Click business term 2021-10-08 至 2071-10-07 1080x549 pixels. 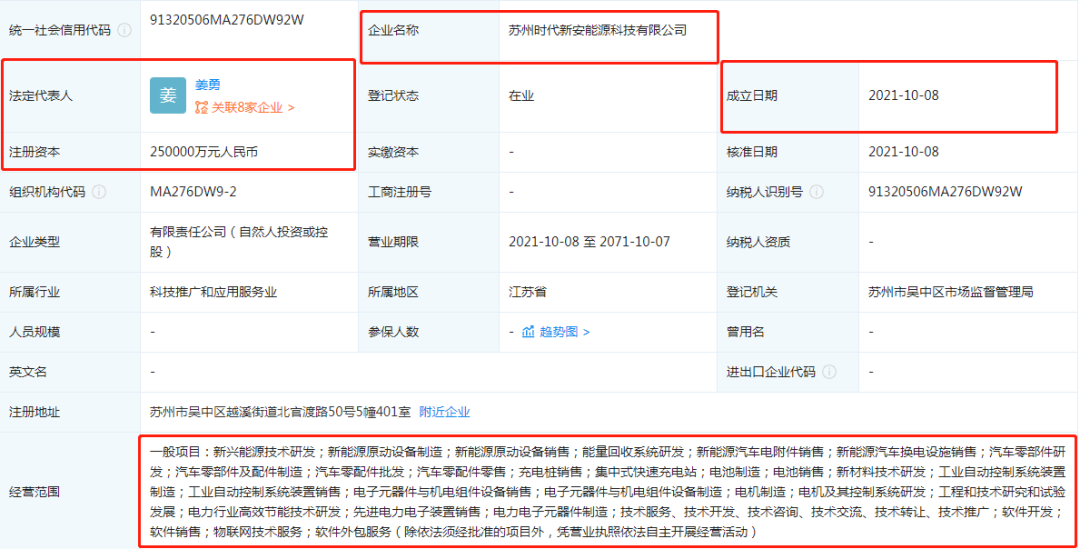pyautogui.click(x=589, y=242)
